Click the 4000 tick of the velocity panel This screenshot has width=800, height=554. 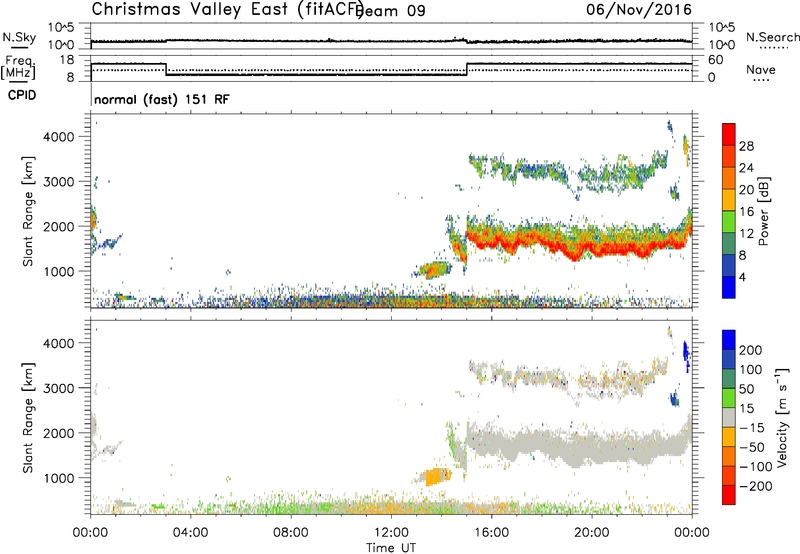coord(58,343)
